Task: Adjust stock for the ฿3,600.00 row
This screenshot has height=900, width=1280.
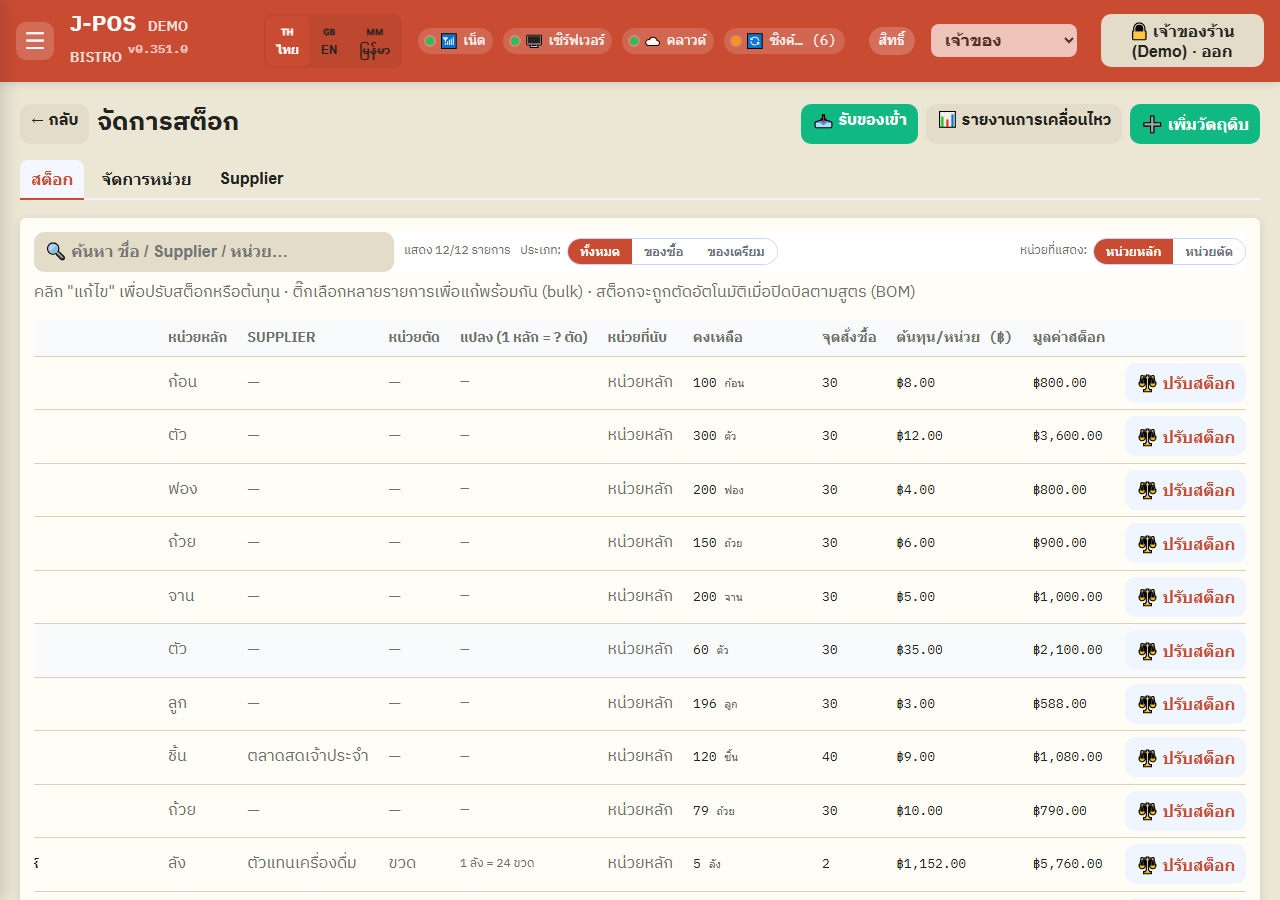Action: [1185, 436]
